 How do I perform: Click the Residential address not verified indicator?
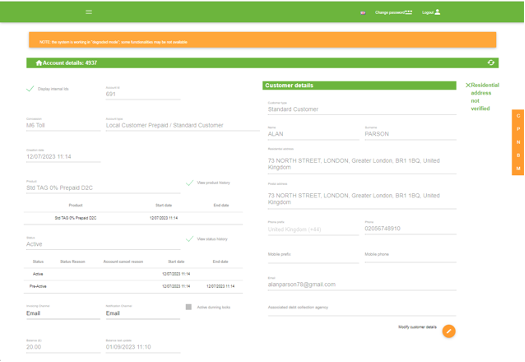click(x=482, y=97)
